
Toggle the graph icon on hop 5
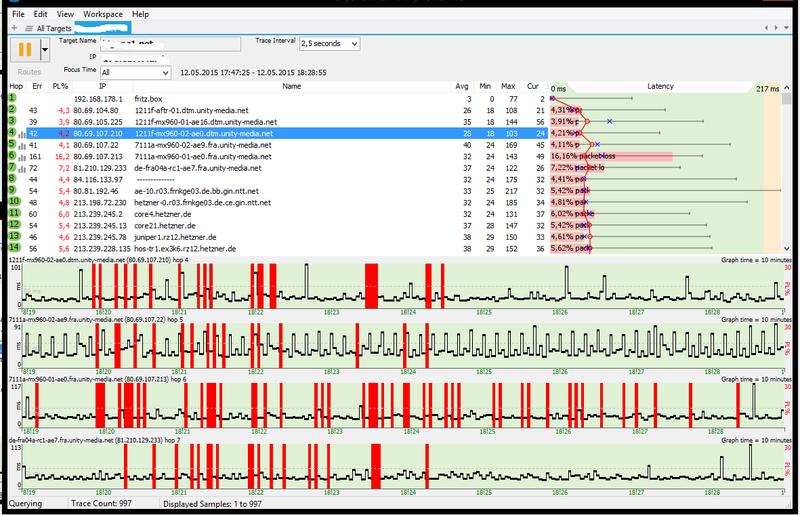tap(23, 145)
